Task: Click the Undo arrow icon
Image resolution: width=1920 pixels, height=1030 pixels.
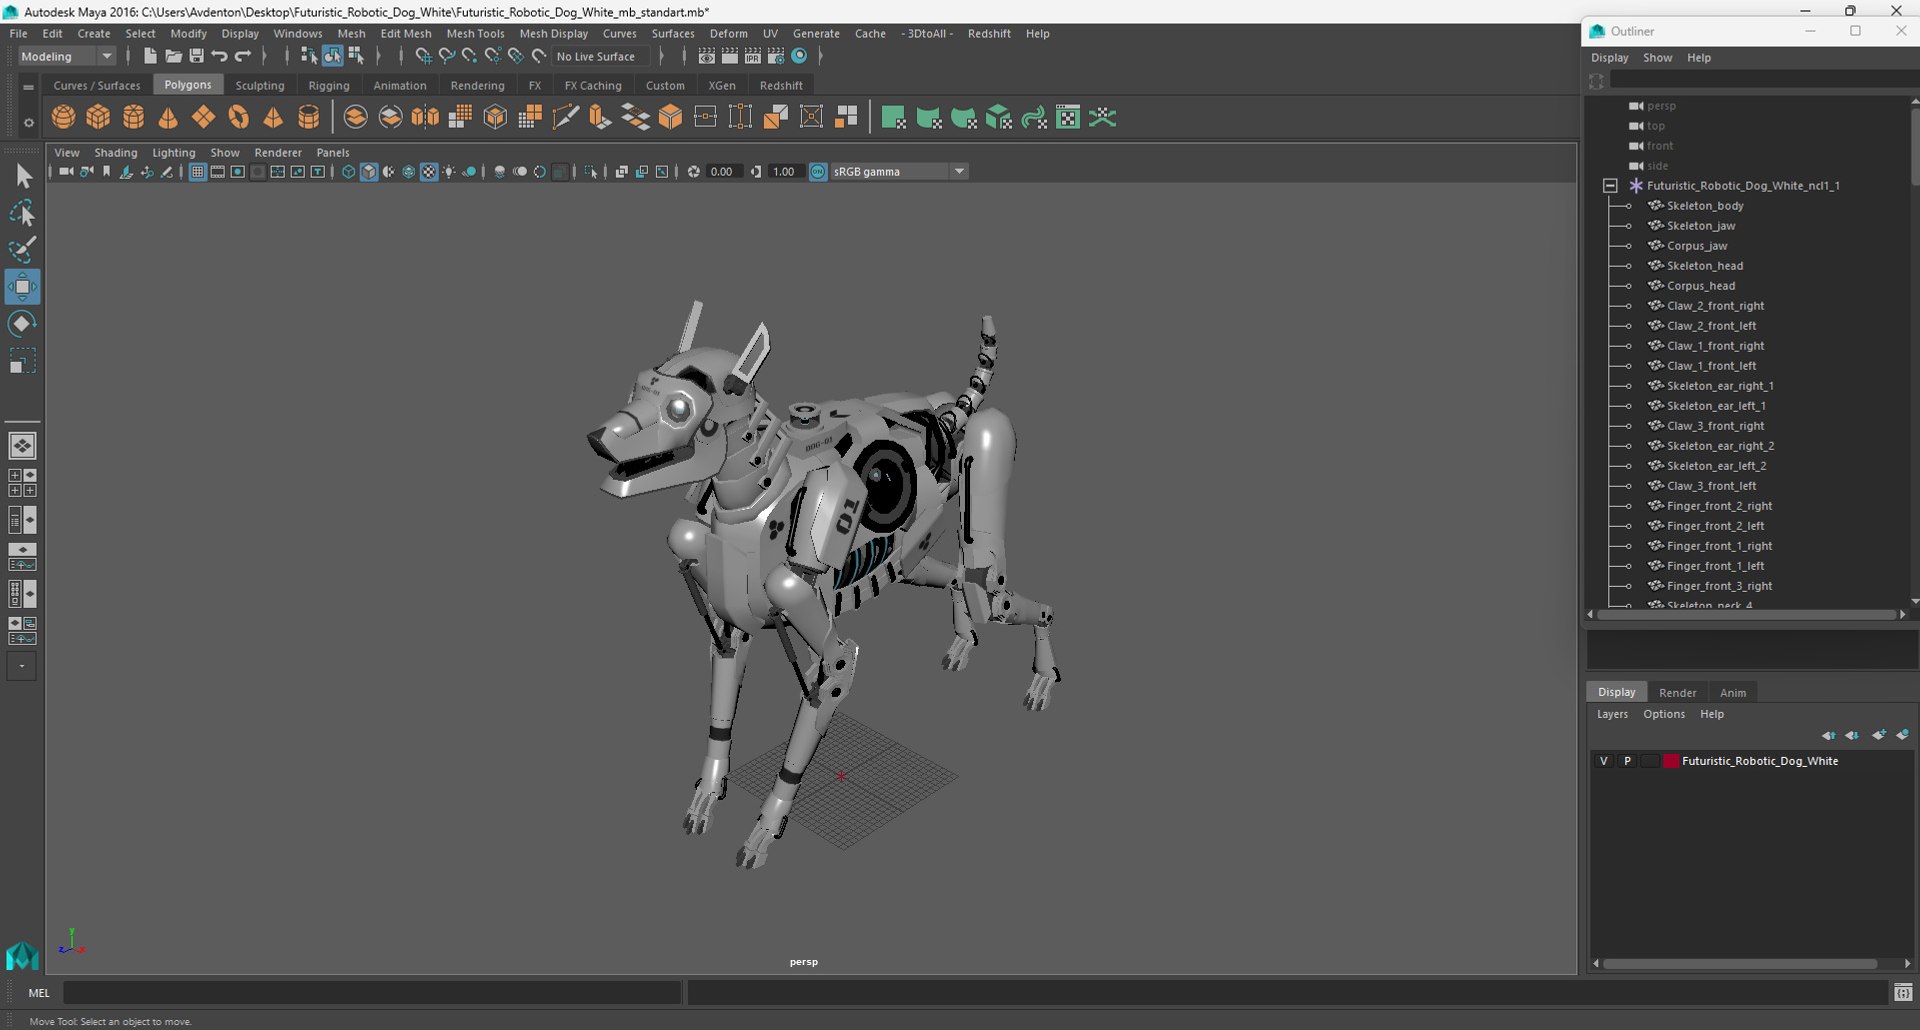Action: 219,56
